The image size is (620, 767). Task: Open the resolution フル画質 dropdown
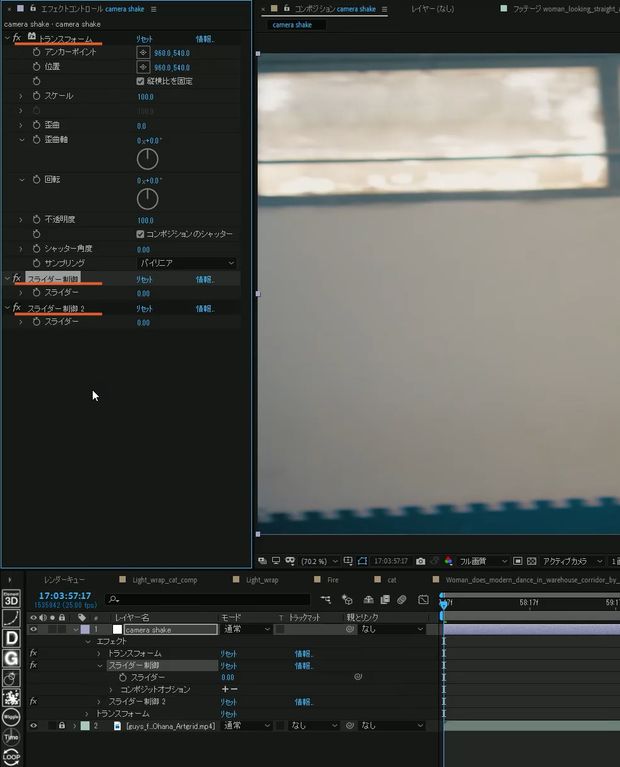tap(483, 561)
